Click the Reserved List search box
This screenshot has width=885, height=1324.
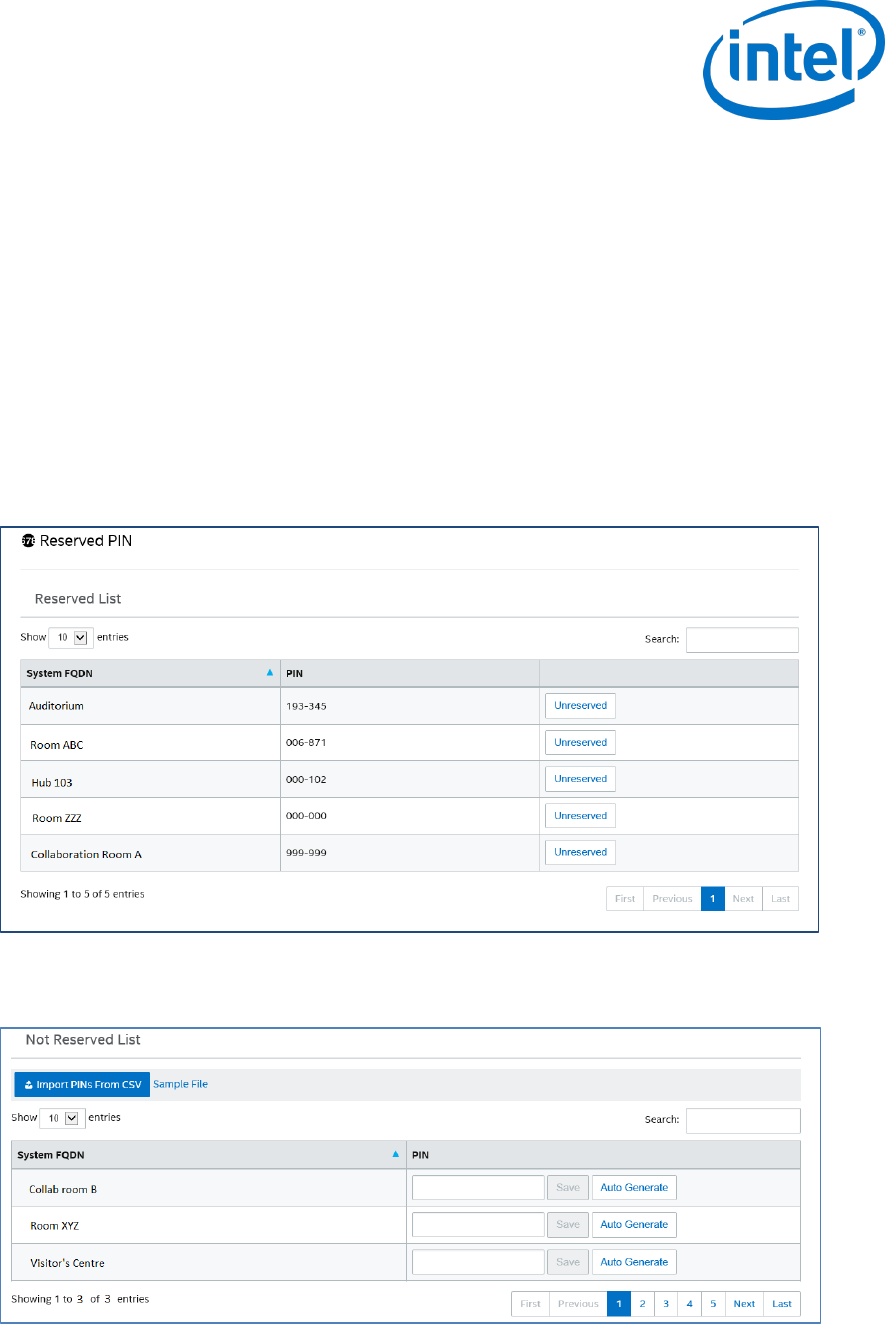742,640
